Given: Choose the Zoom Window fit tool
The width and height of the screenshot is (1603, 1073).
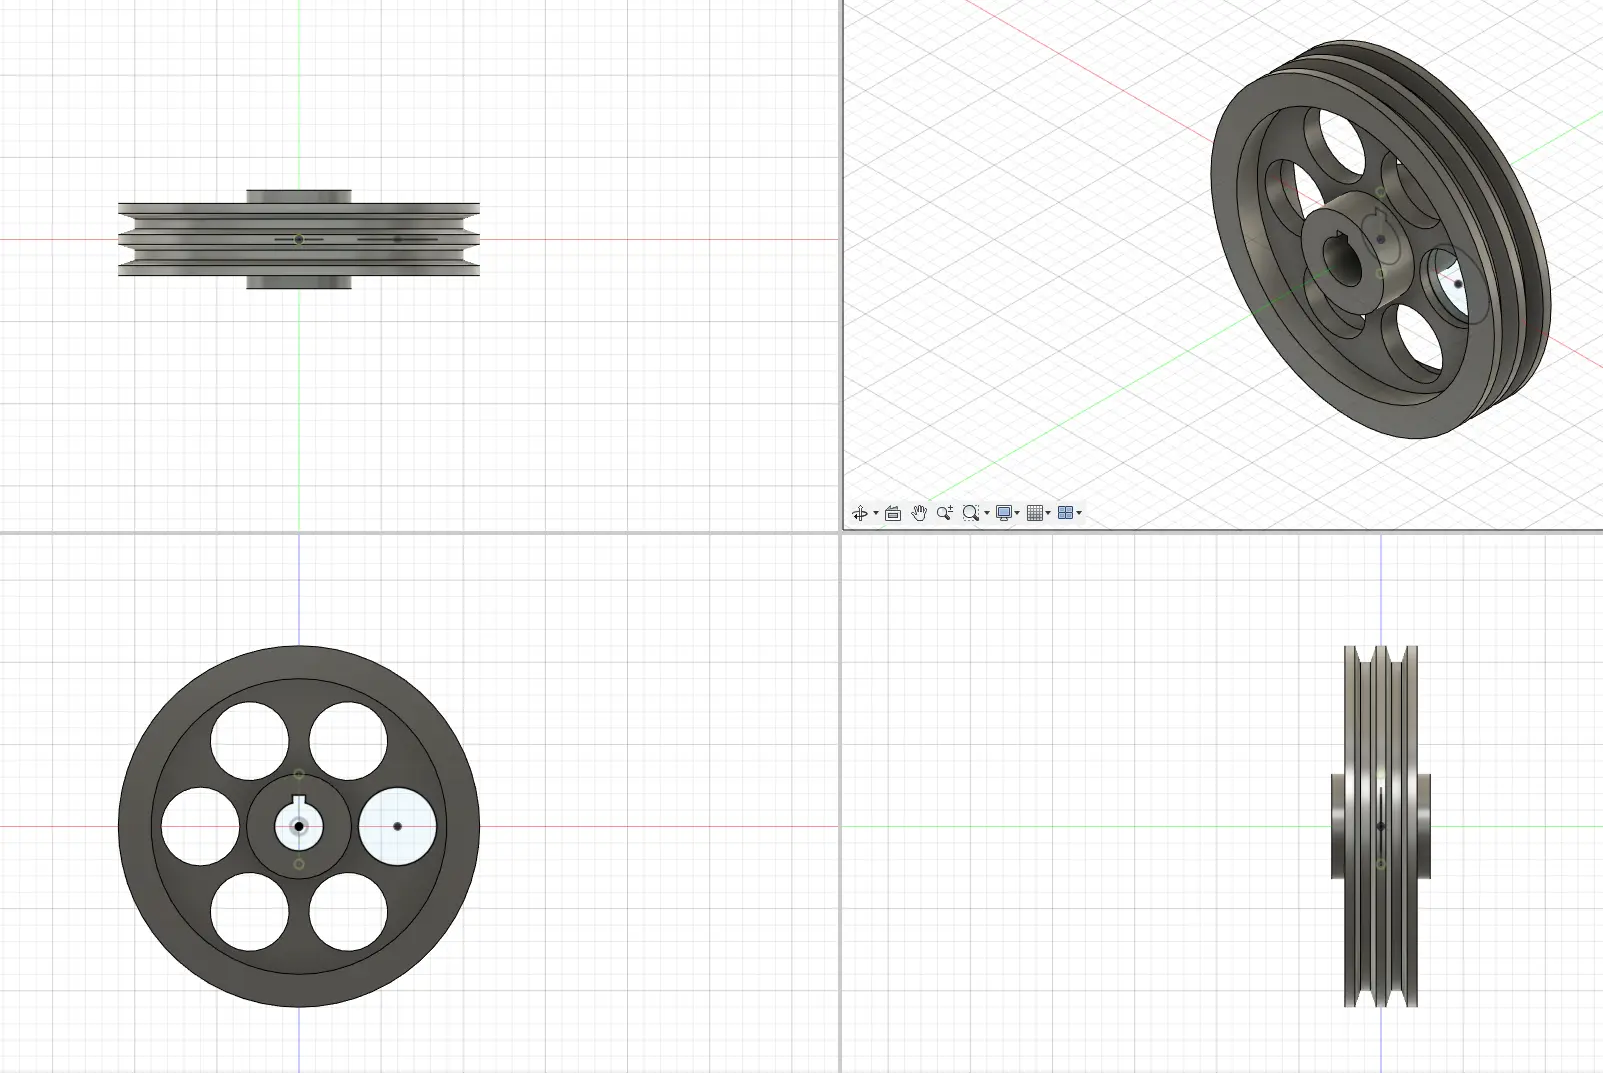Looking at the screenshot, I should 970,514.
